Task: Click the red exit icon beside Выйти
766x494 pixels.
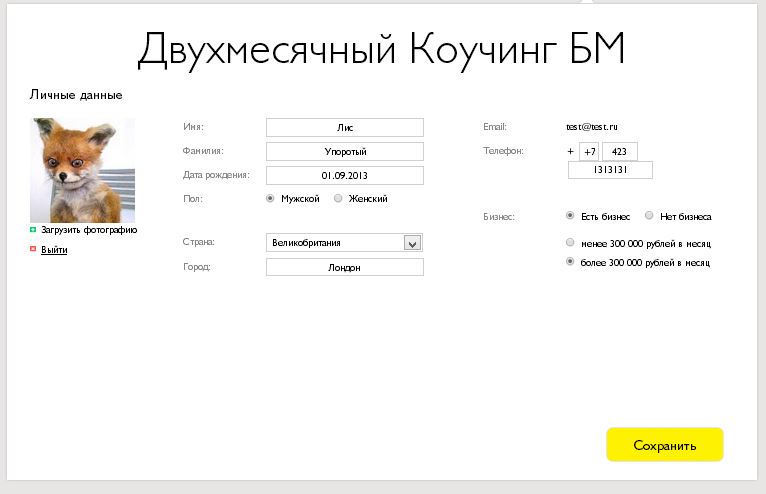Action: 33,249
